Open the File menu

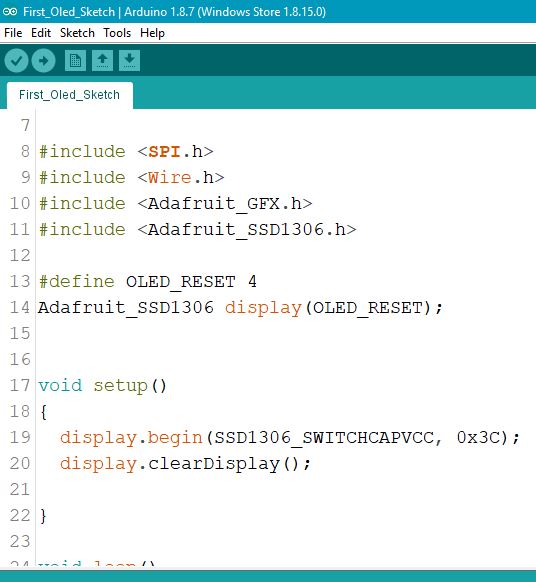pyautogui.click(x=13, y=33)
